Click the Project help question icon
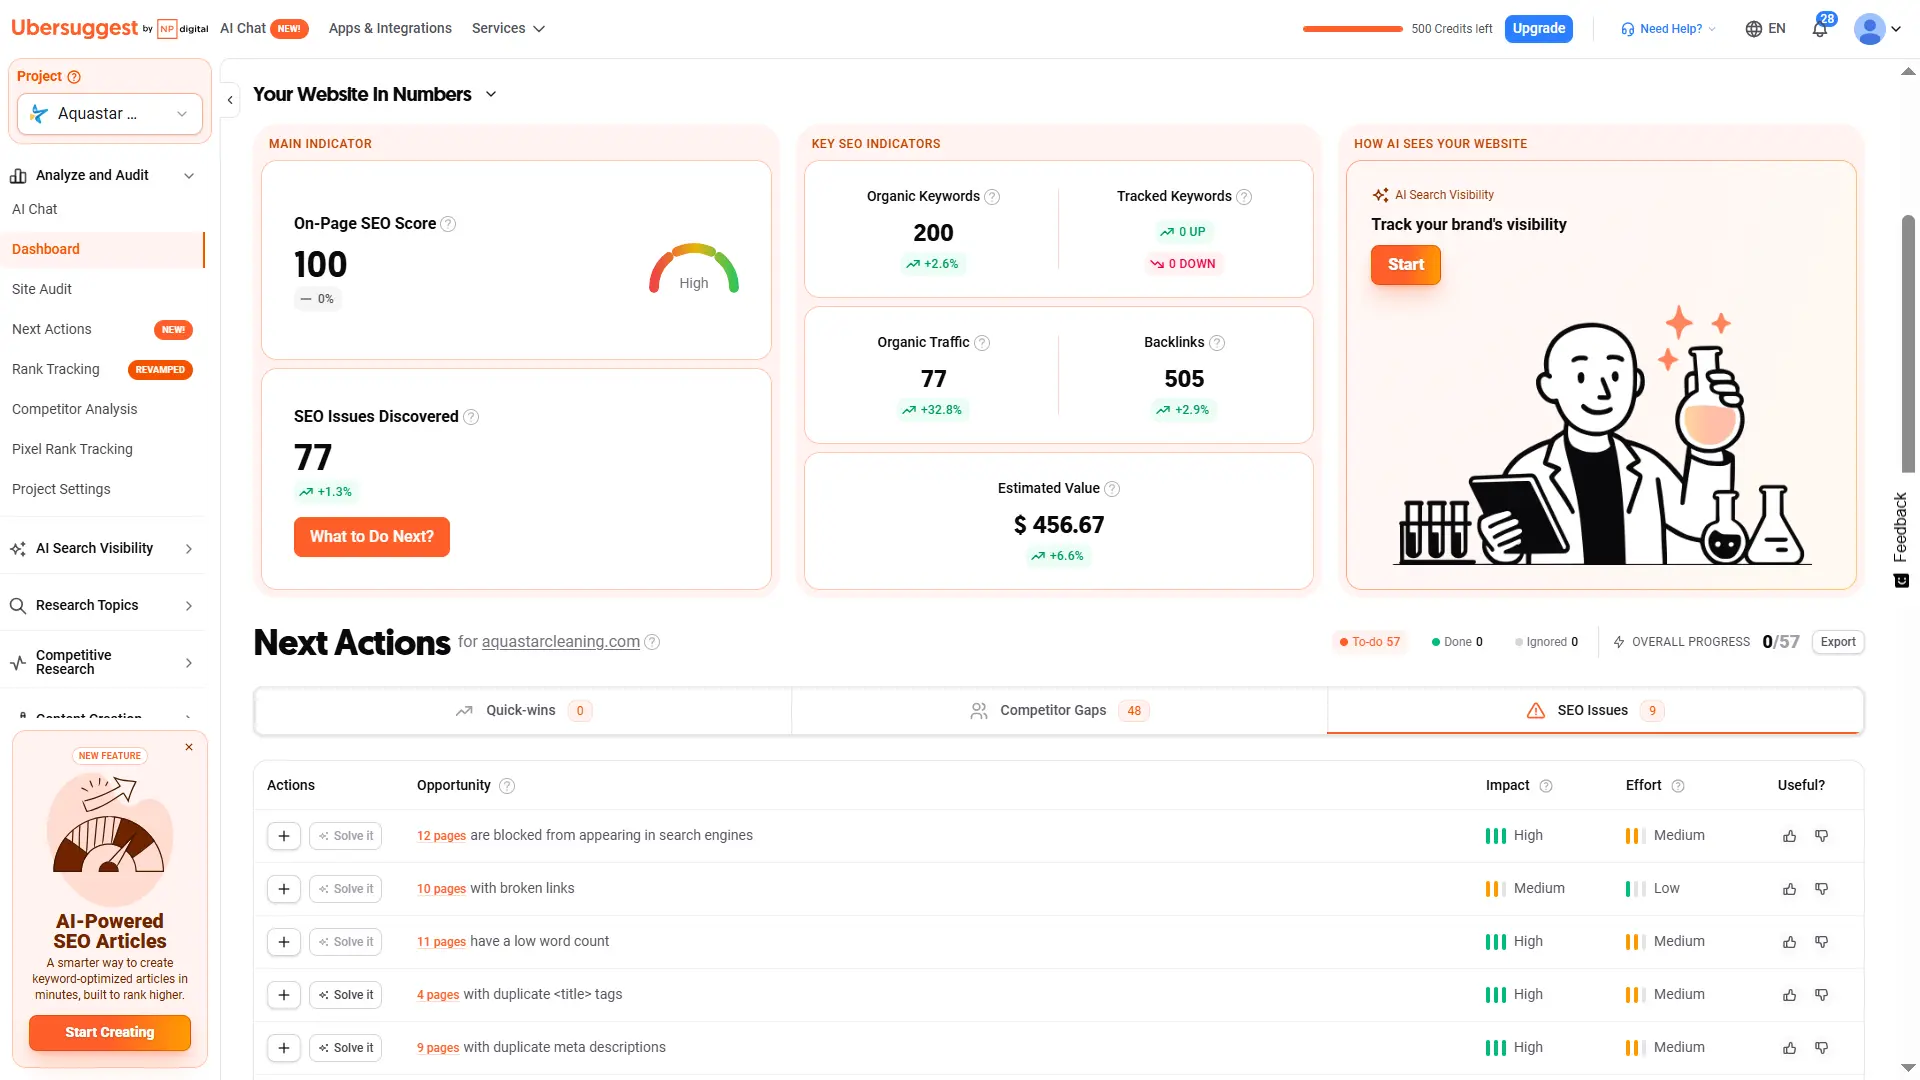The width and height of the screenshot is (1920, 1080). tap(74, 77)
